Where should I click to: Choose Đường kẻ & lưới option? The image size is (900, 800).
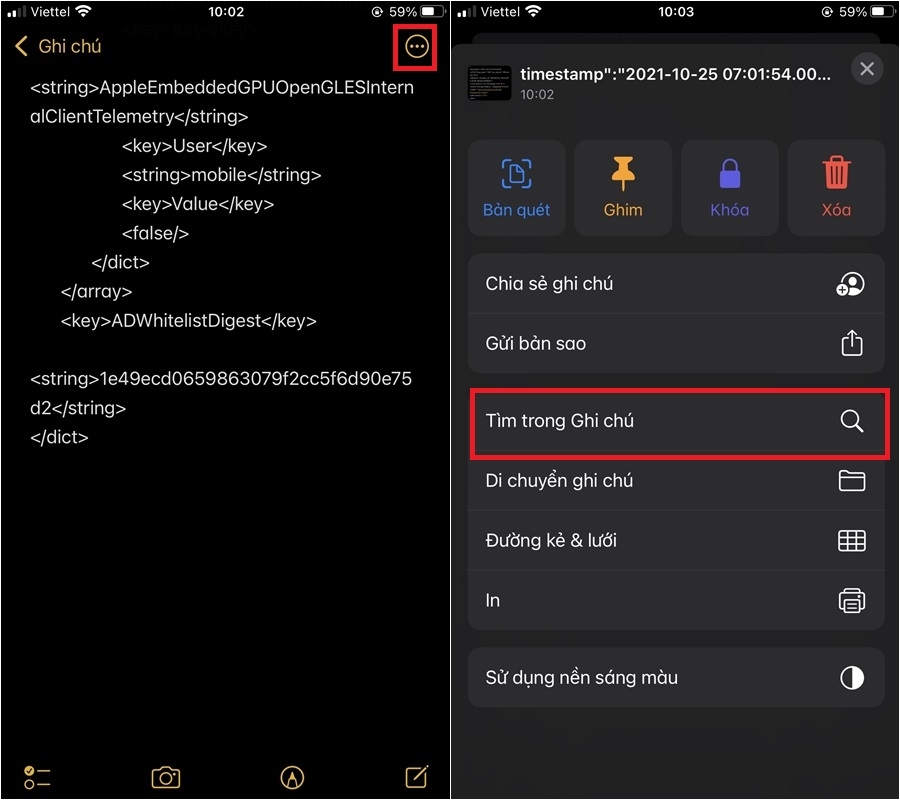coord(676,540)
